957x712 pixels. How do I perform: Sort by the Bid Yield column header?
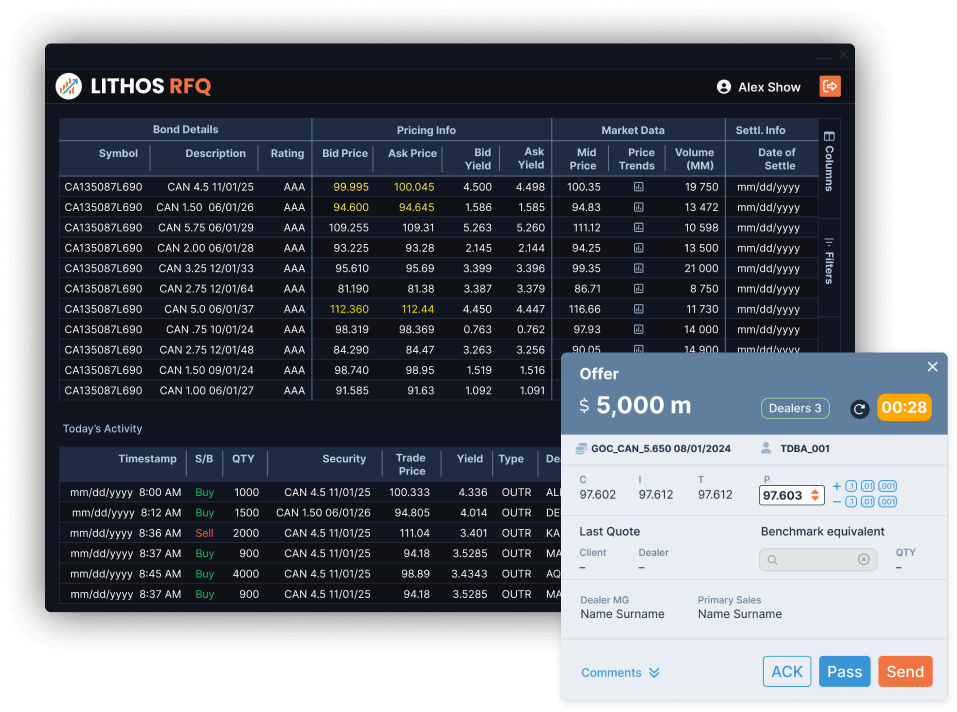click(478, 159)
